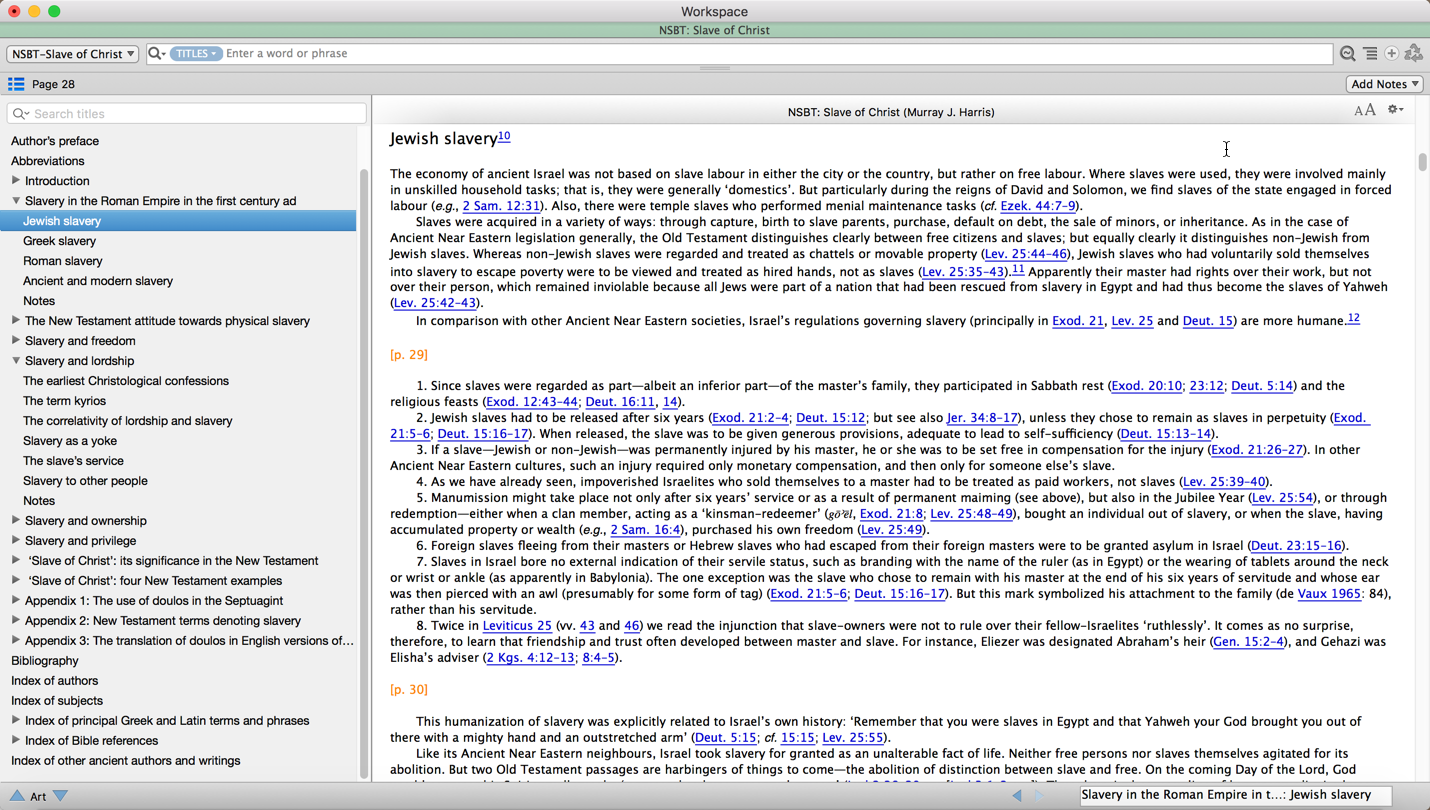This screenshot has width=1430, height=810.
Task: Click the [p. 30] page marker
Action: click(409, 690)
